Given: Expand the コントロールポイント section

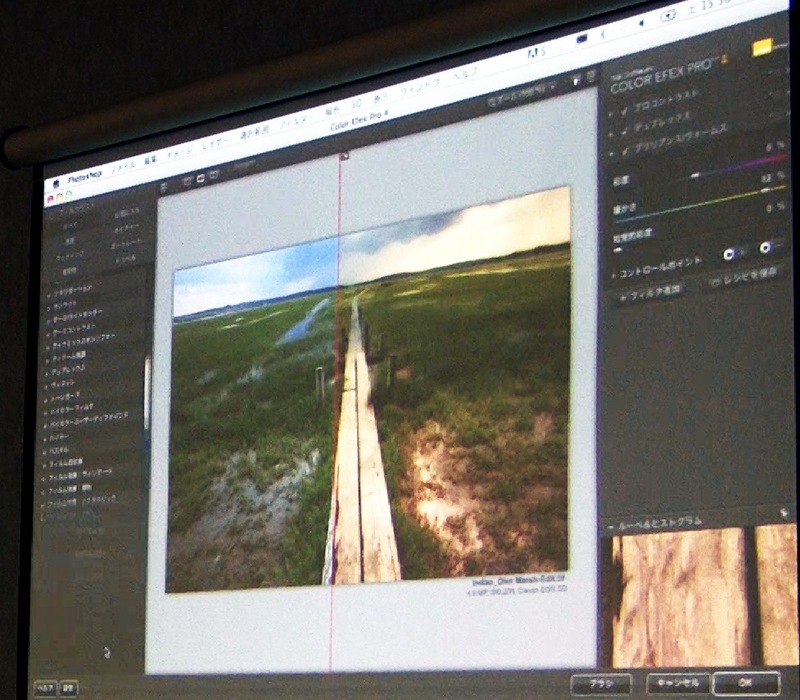Looking at the screenshot, I should click(614, 275).
